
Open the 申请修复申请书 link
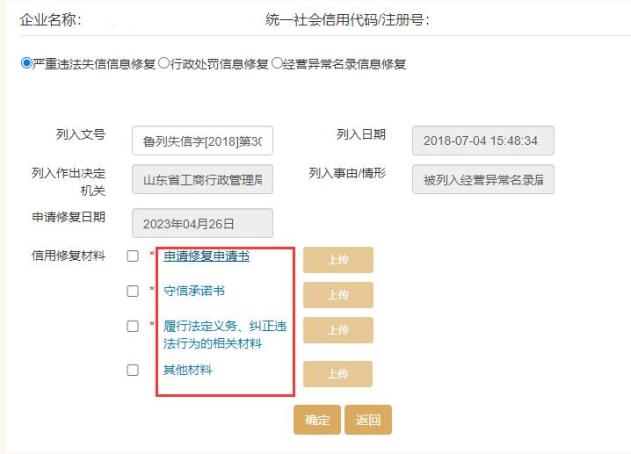[206, 256]
